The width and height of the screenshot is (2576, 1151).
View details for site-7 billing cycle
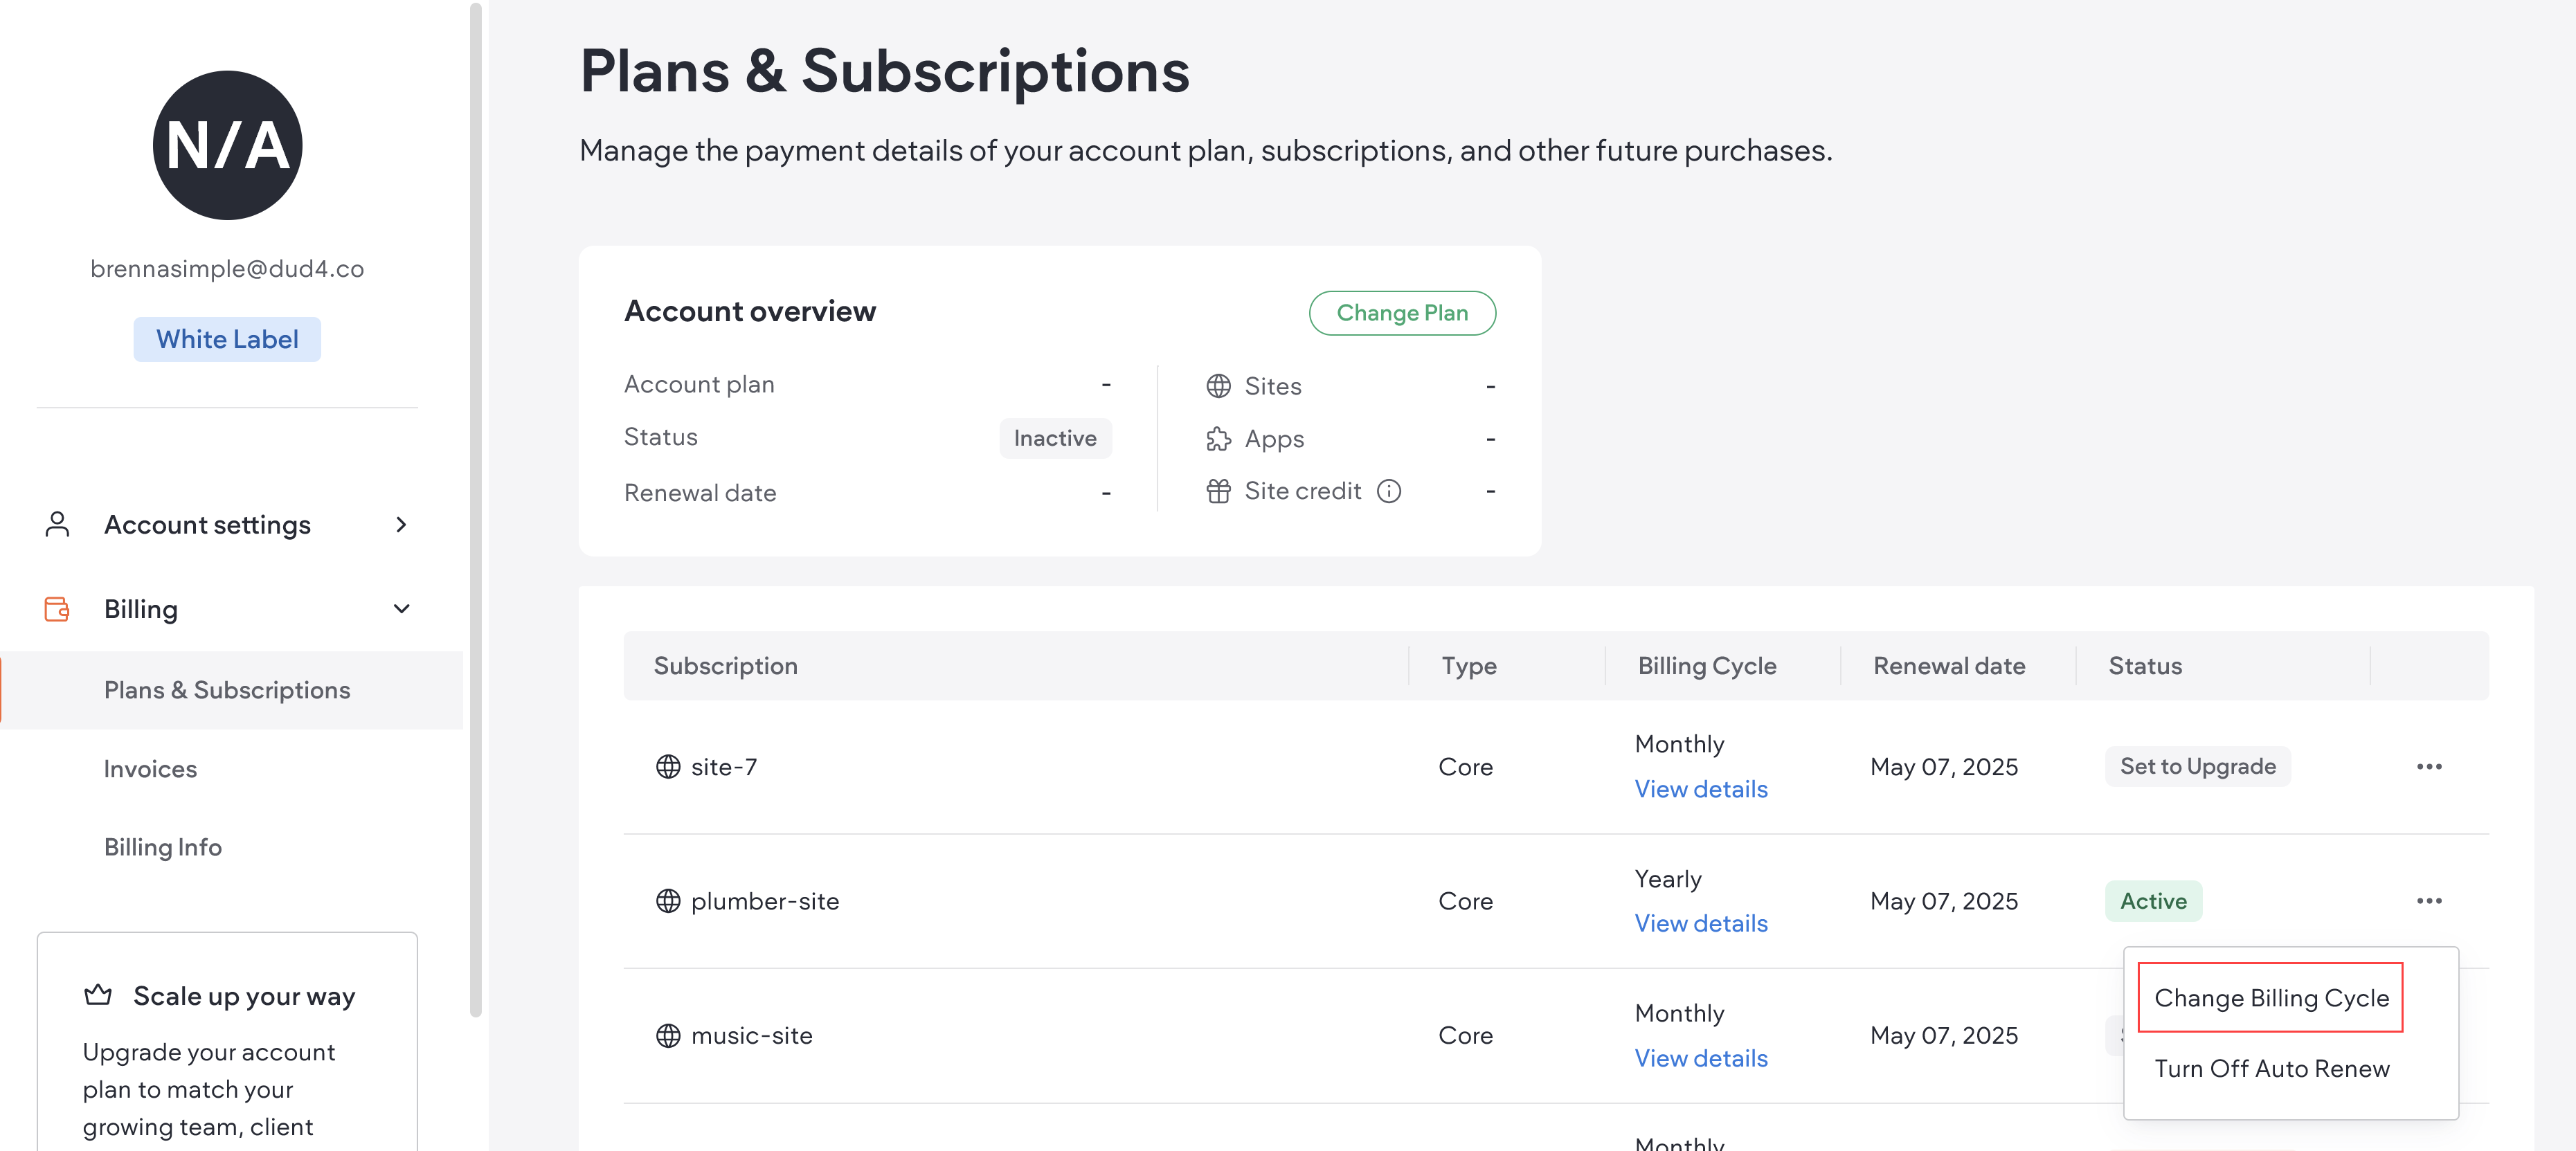pos(1700,789)
